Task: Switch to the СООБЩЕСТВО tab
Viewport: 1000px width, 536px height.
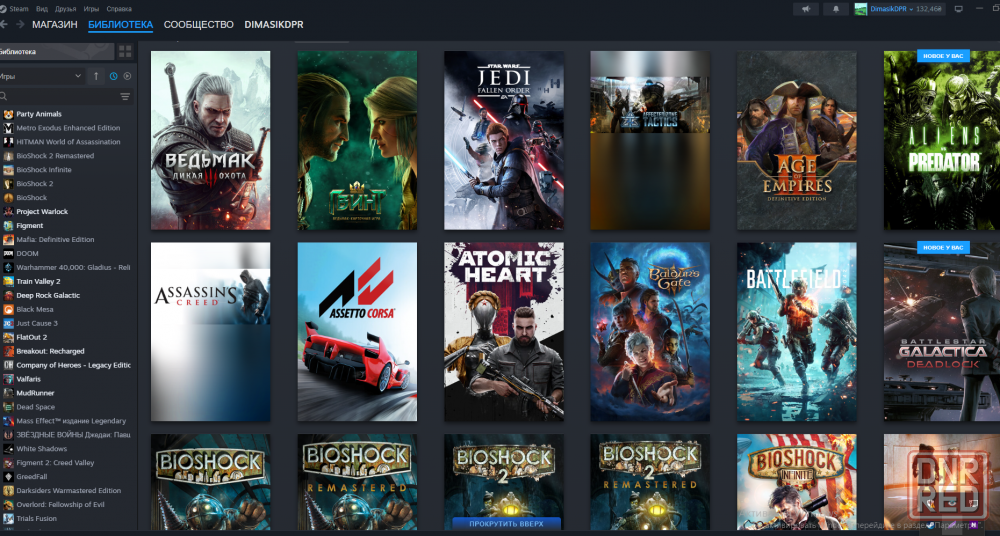Action: (199, 25)
